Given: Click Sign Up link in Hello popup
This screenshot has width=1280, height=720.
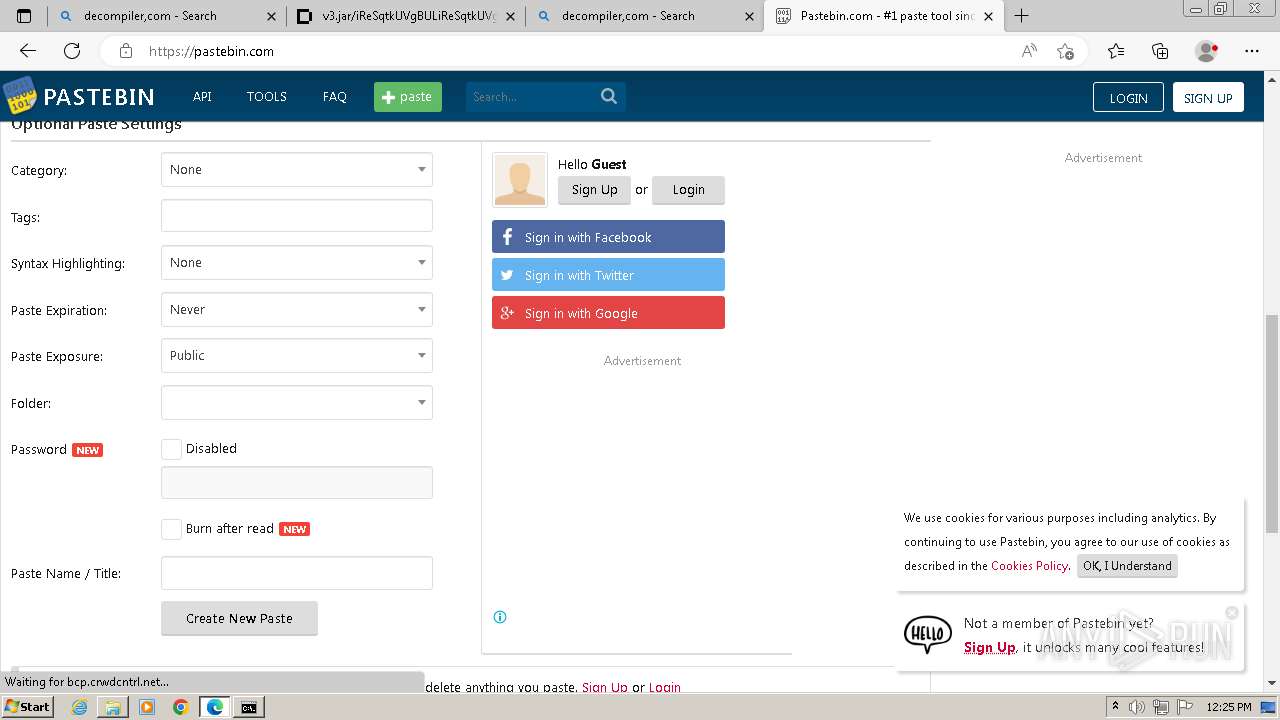Looking at the screenshot, I should coord(990,647).
